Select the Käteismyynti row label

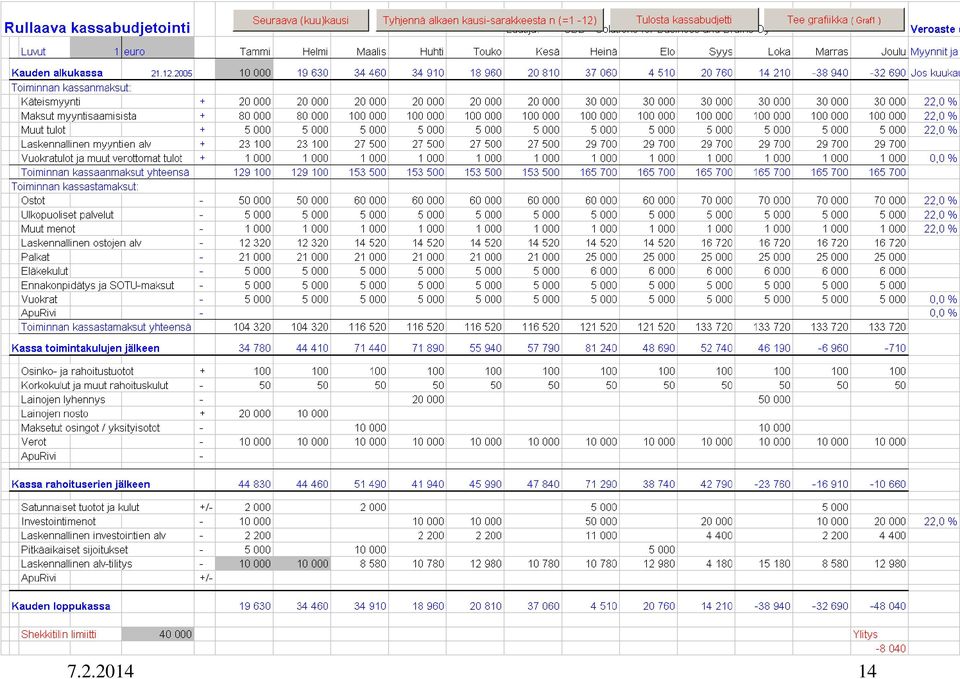click(50, 102)
